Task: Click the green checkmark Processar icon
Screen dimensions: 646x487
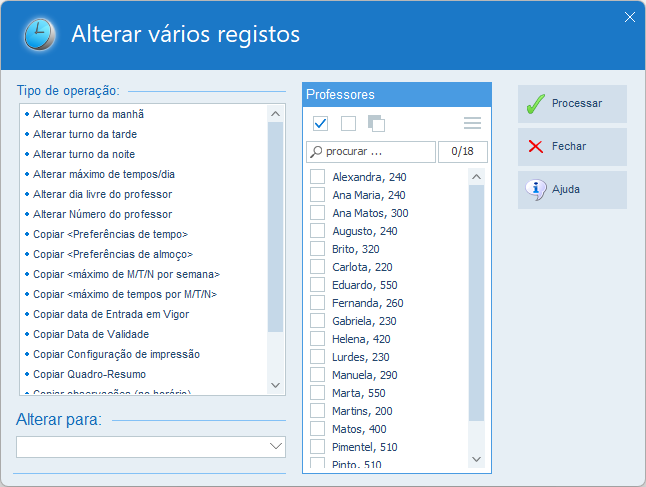Action: (x=536, y=103)
